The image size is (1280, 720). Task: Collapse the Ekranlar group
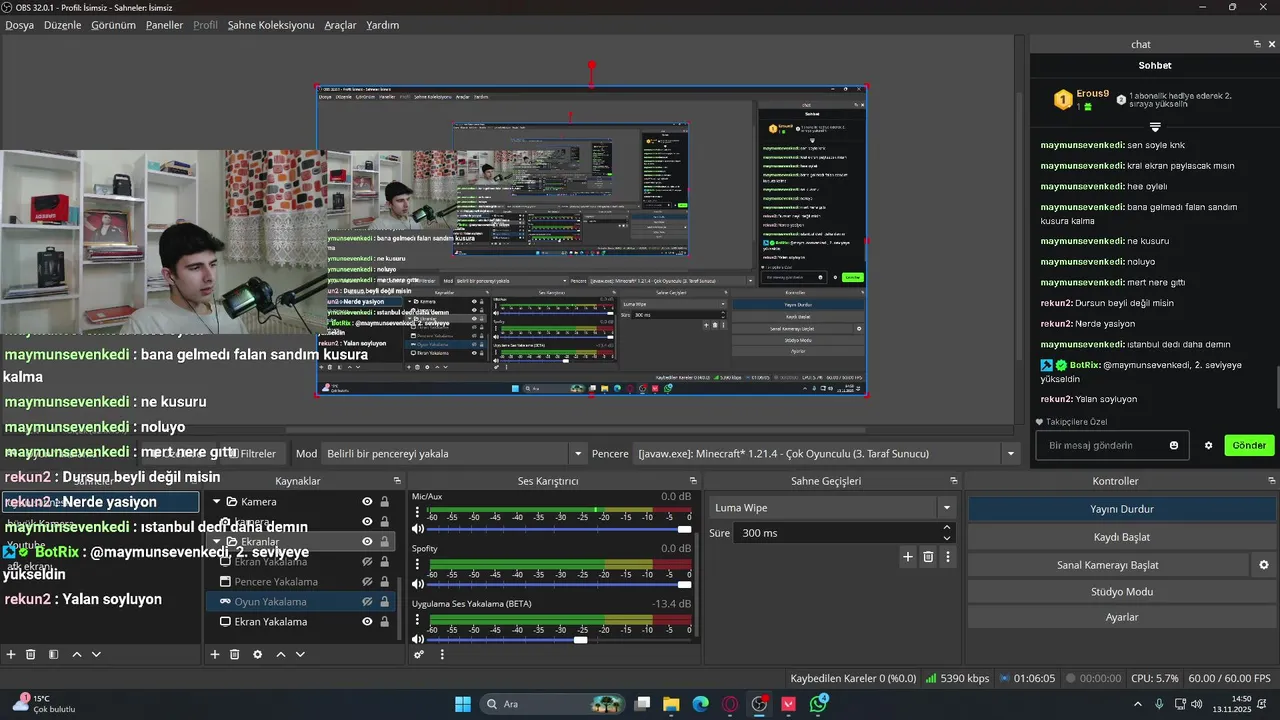[216, 541]
